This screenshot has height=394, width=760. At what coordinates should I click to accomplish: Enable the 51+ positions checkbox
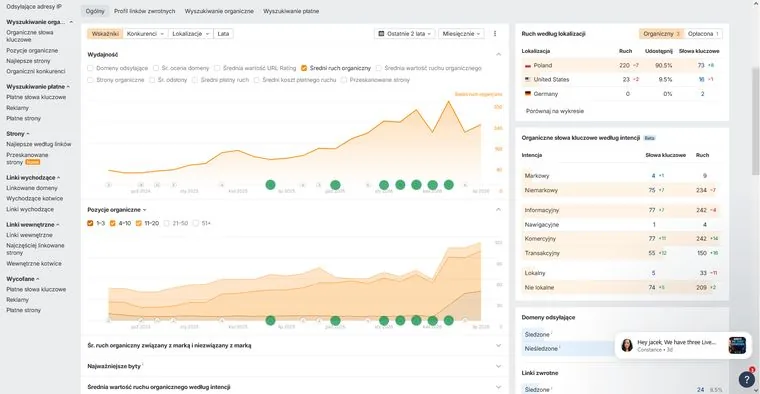[x=196, y=223]
